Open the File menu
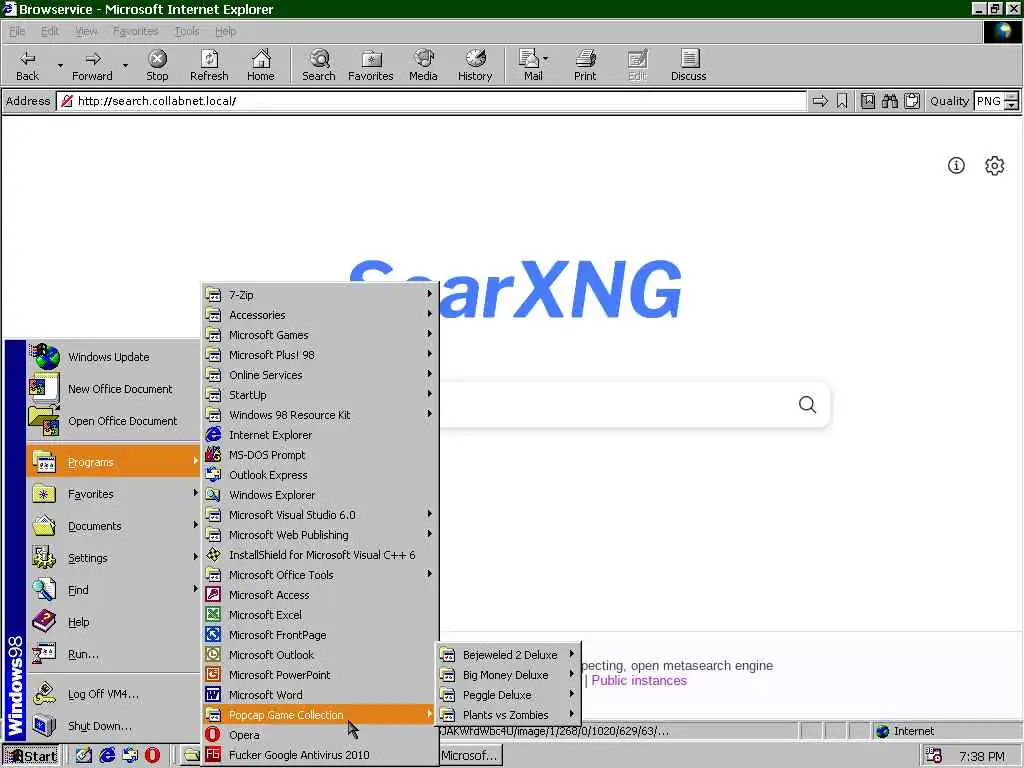Screen dimensions: 1024x768 point(17,31)
